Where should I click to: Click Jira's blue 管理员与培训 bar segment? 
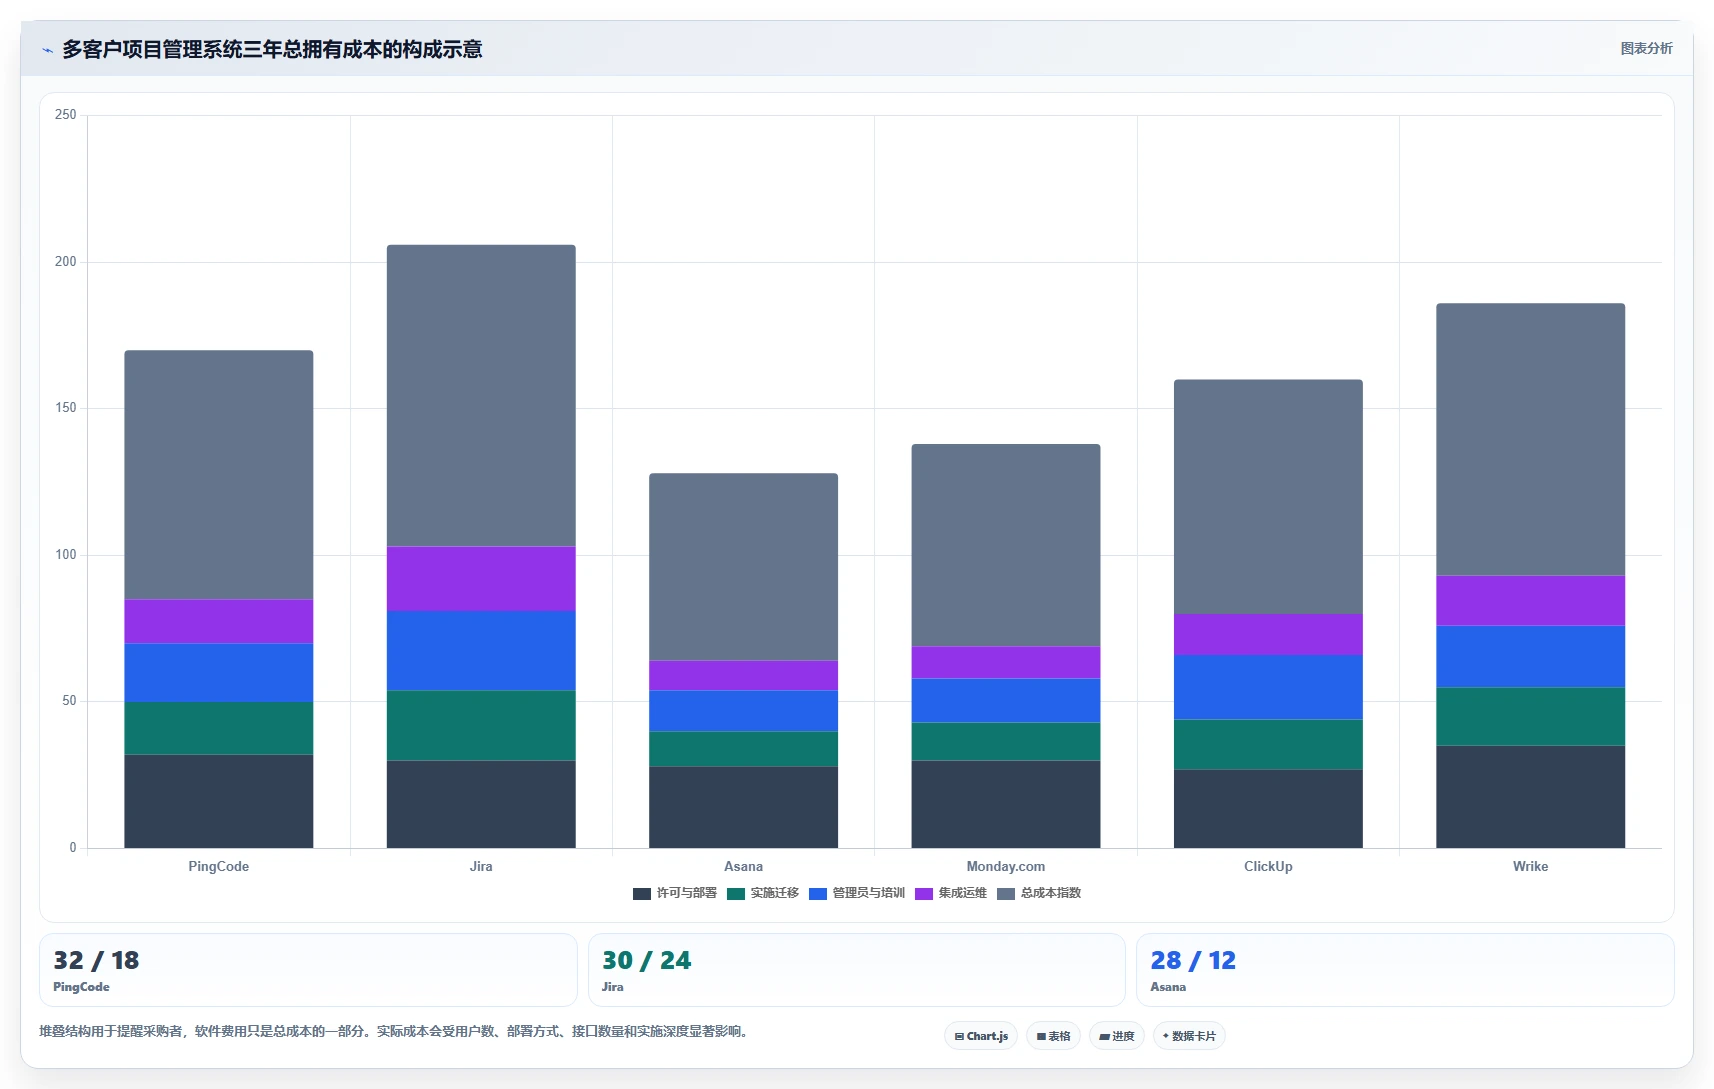tap(481, 651)
